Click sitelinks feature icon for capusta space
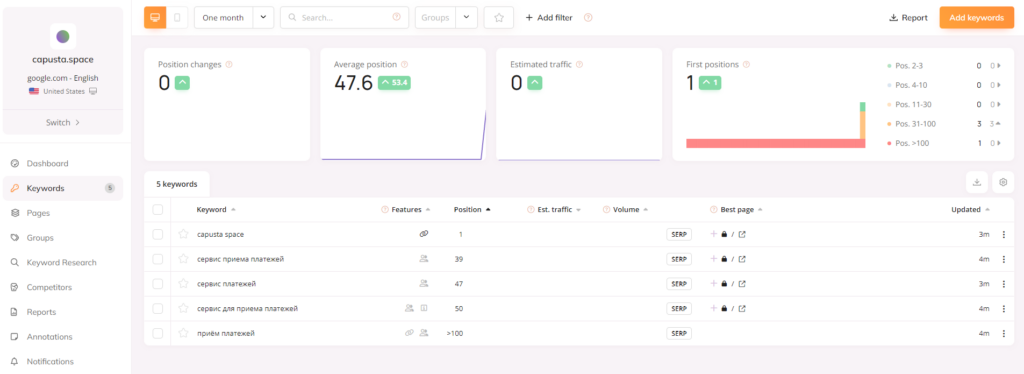1024x374 pixels. pyautogui.click(x=424, y=234)
